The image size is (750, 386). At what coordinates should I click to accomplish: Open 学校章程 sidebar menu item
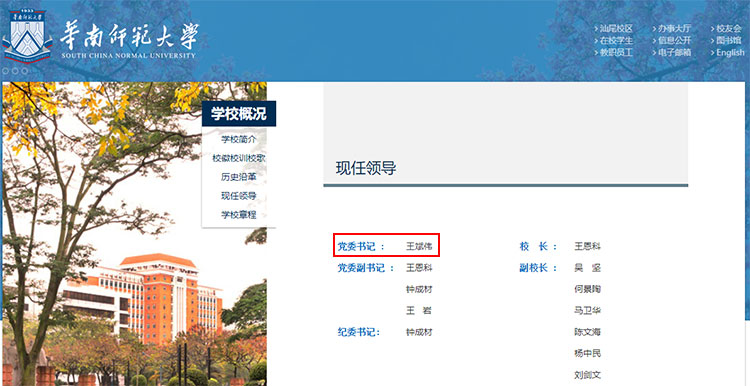click(x=239, y=215)
